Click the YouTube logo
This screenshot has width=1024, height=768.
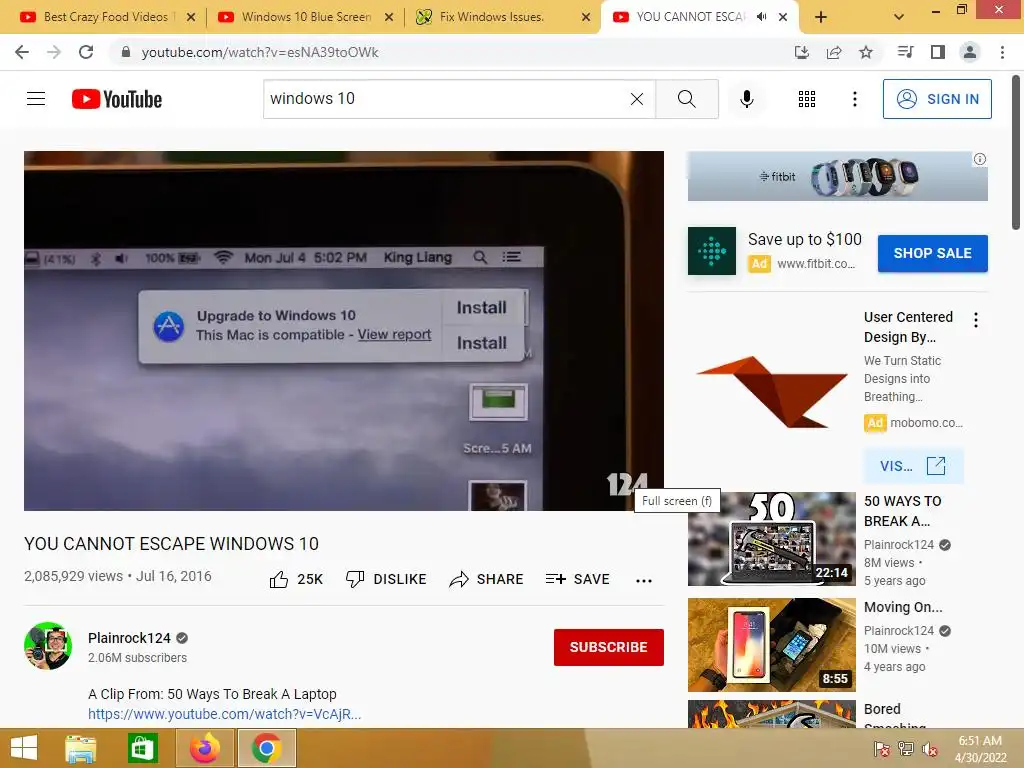pos(117,99)
